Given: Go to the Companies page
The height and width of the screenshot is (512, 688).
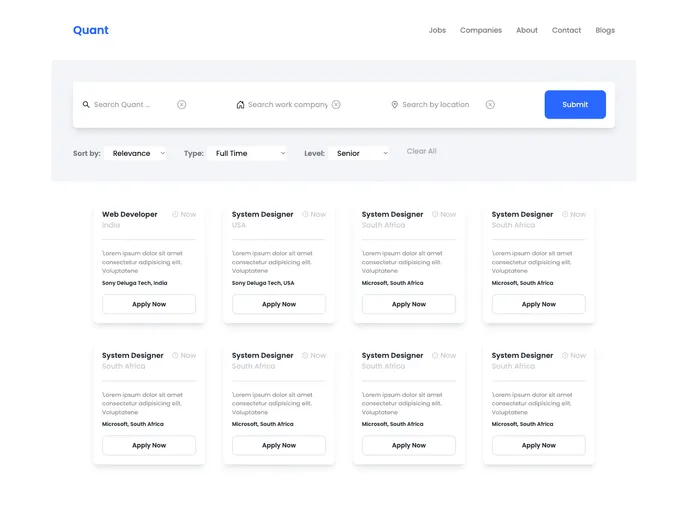Looking at the screenshot, I should point(481,30).
